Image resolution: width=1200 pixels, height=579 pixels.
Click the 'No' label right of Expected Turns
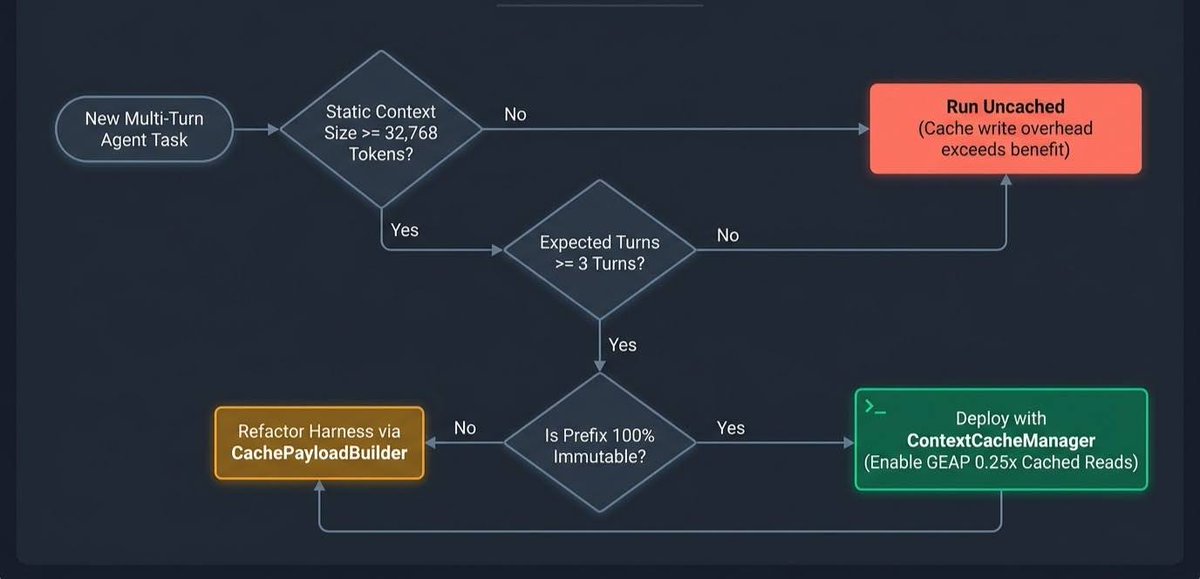(728, 235)
